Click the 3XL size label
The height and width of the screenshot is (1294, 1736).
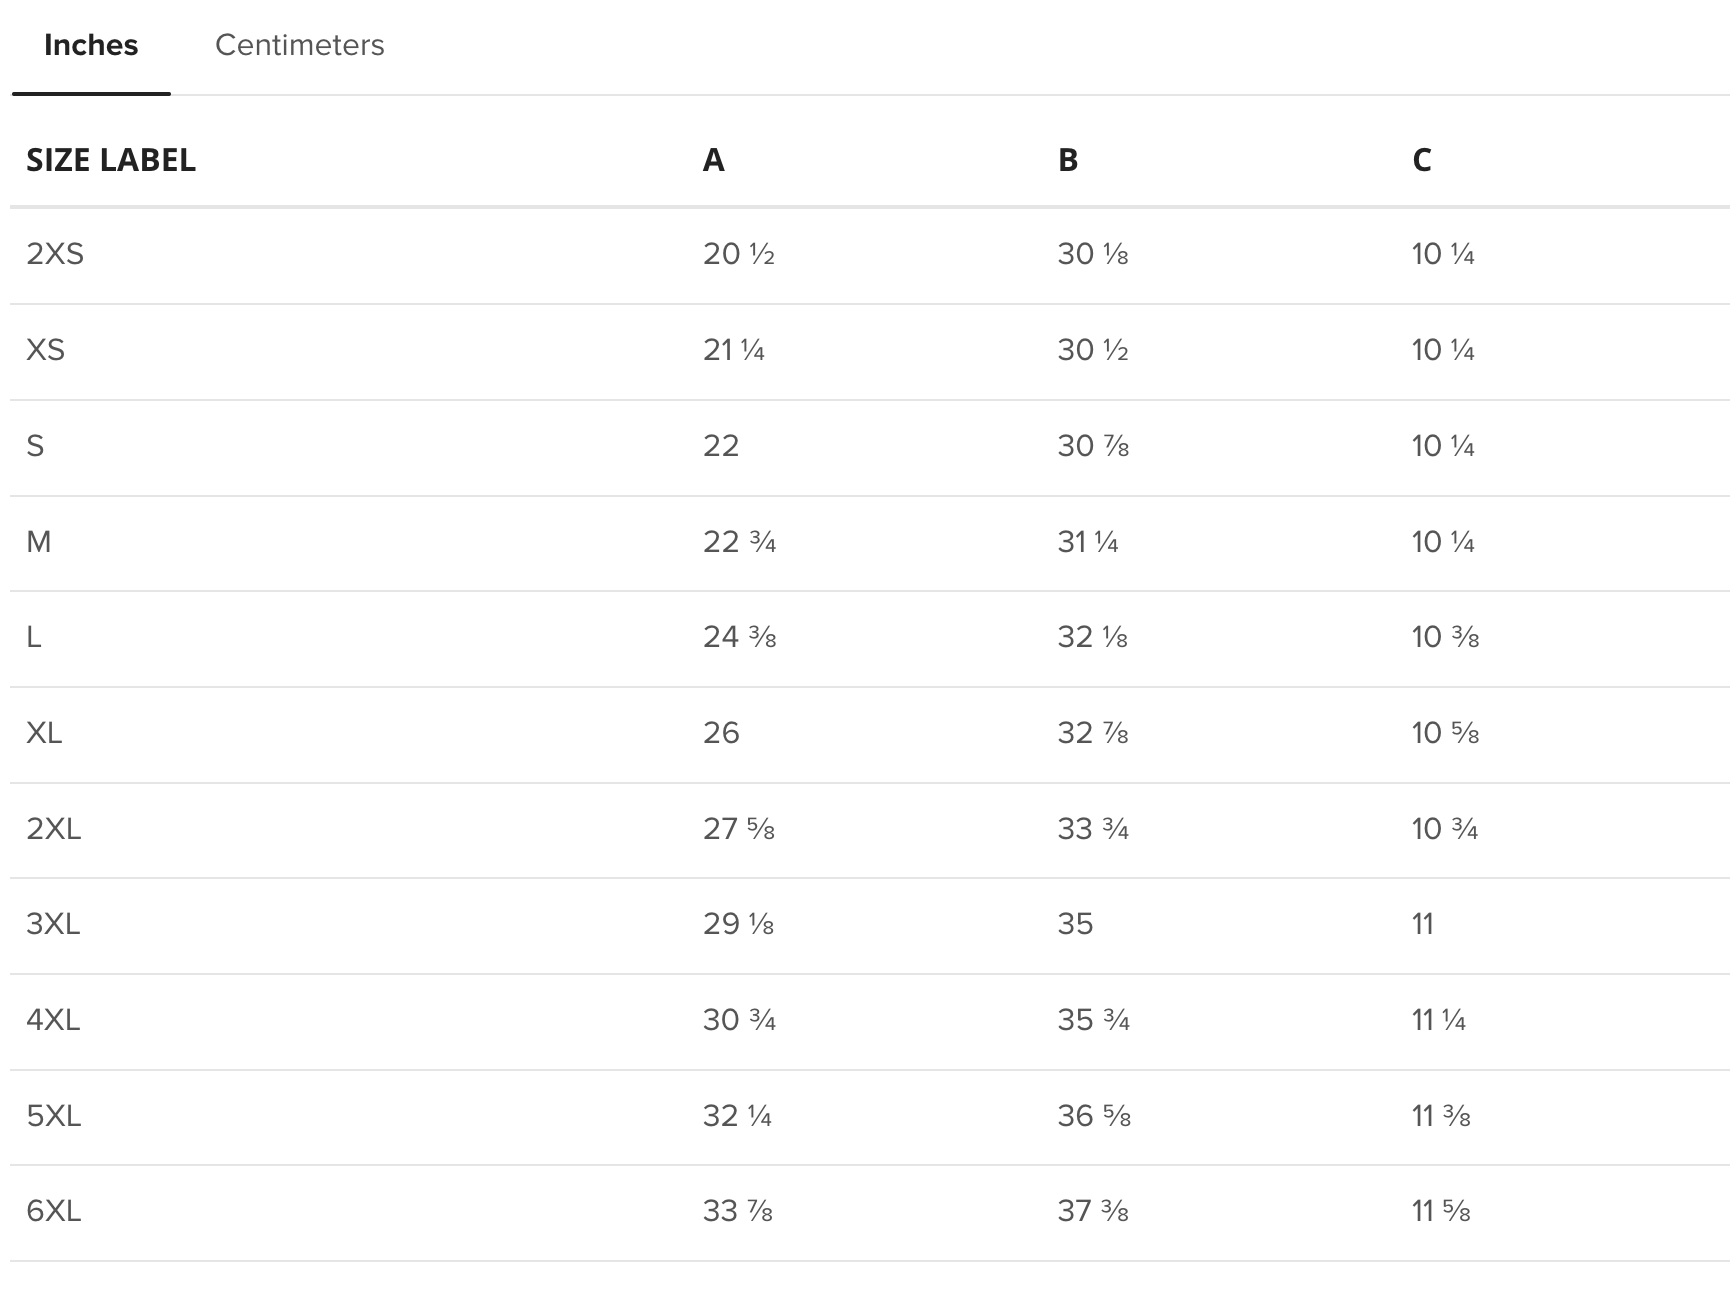(53, 924)
